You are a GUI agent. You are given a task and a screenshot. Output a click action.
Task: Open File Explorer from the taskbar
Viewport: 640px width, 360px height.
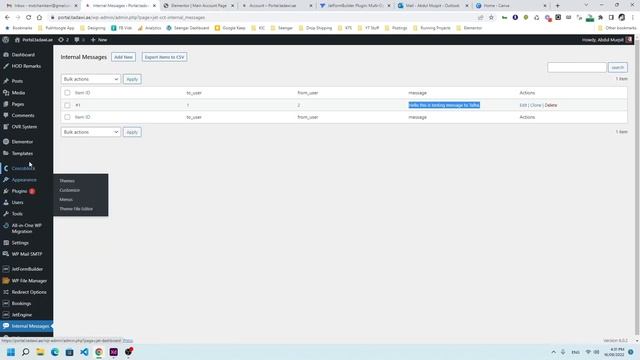pos(40,352)
